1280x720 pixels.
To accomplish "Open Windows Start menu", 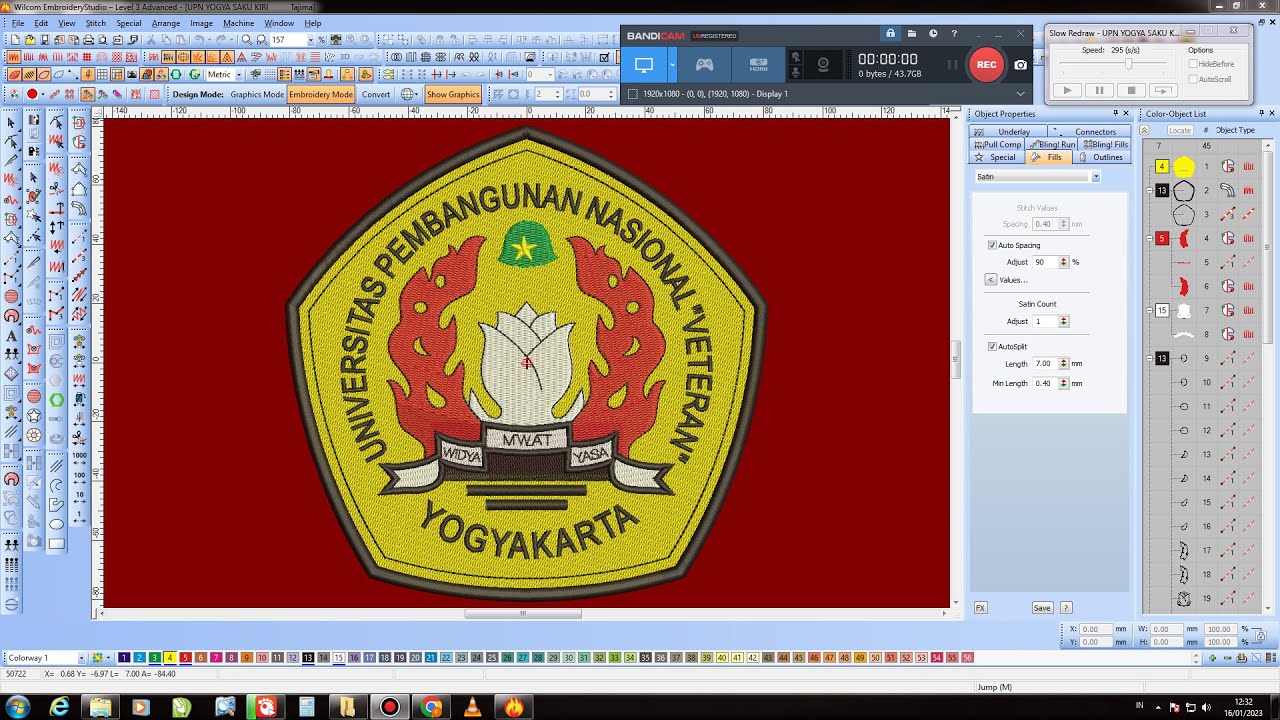I will click(18, 707).
